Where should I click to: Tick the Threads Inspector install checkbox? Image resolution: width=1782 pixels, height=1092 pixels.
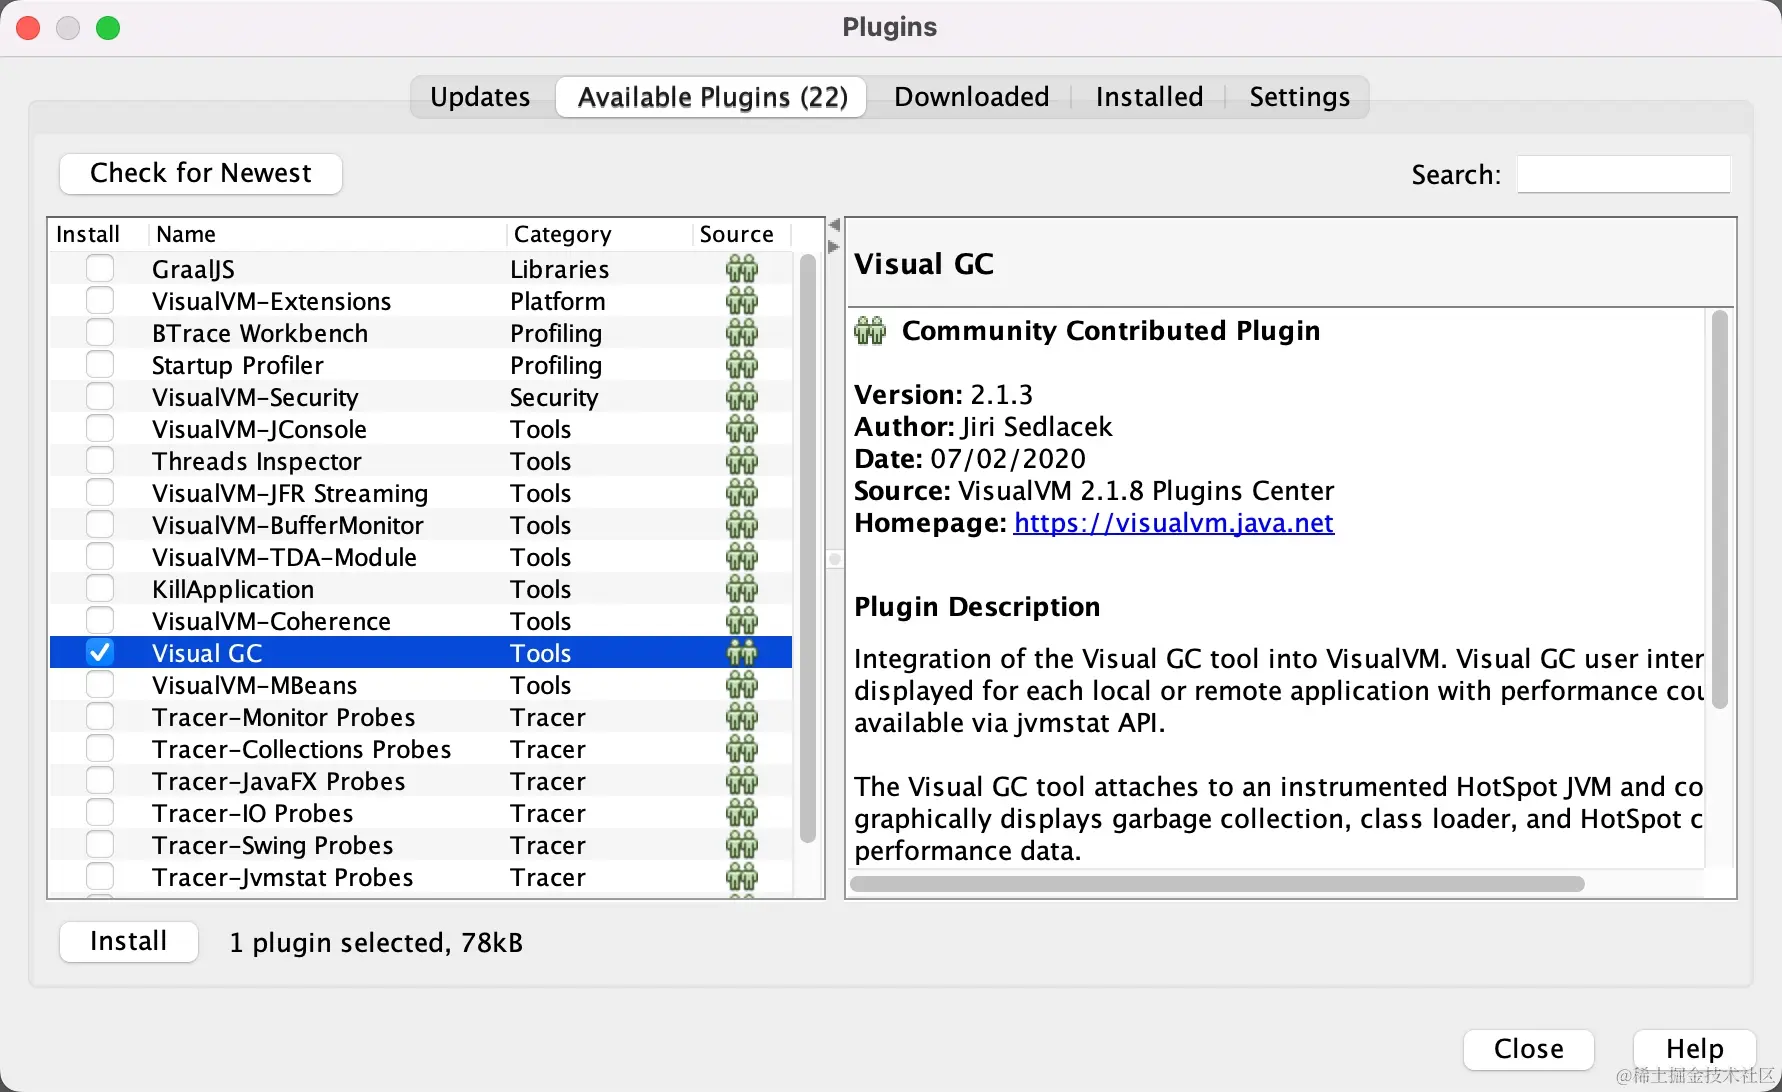click(100, 460)
